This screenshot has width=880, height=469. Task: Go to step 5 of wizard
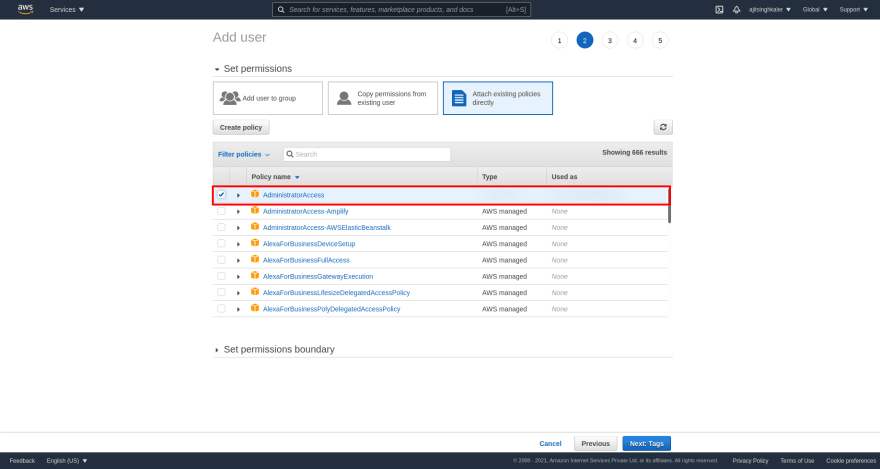coord(660,40)
